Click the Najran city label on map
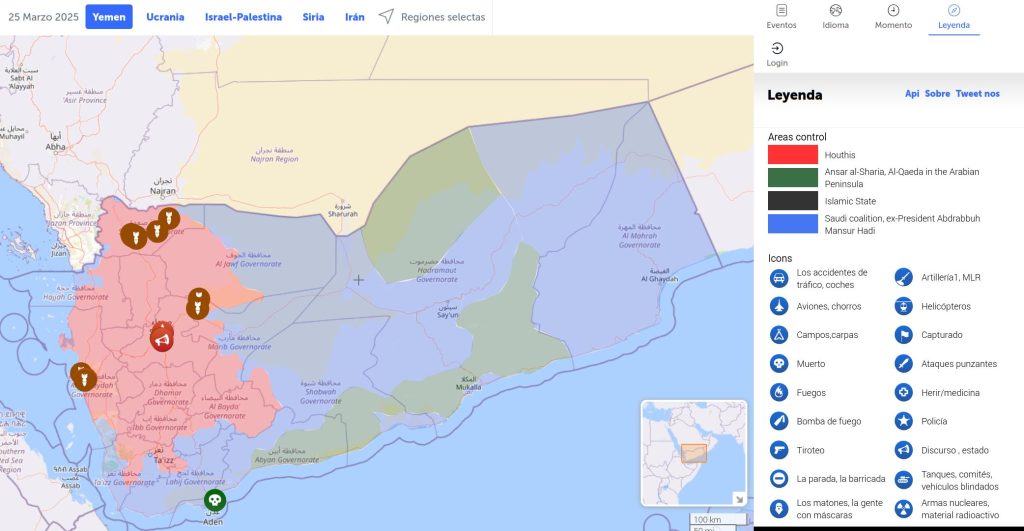The width and height of the screenshot is (1024, 531). (163, 187)
